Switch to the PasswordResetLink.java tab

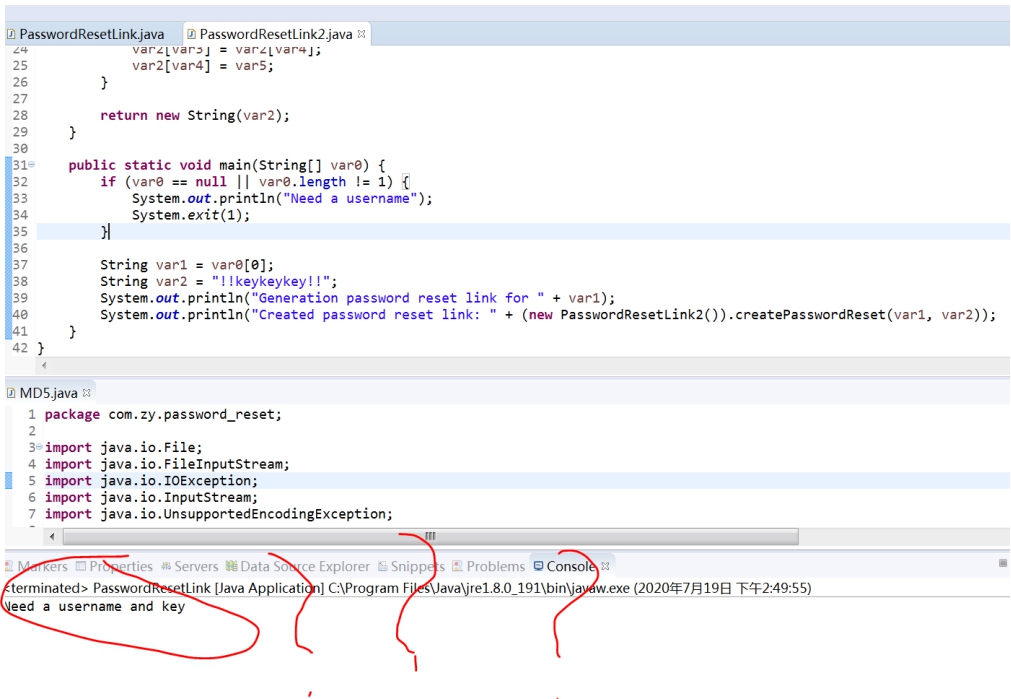click(92, 34)
